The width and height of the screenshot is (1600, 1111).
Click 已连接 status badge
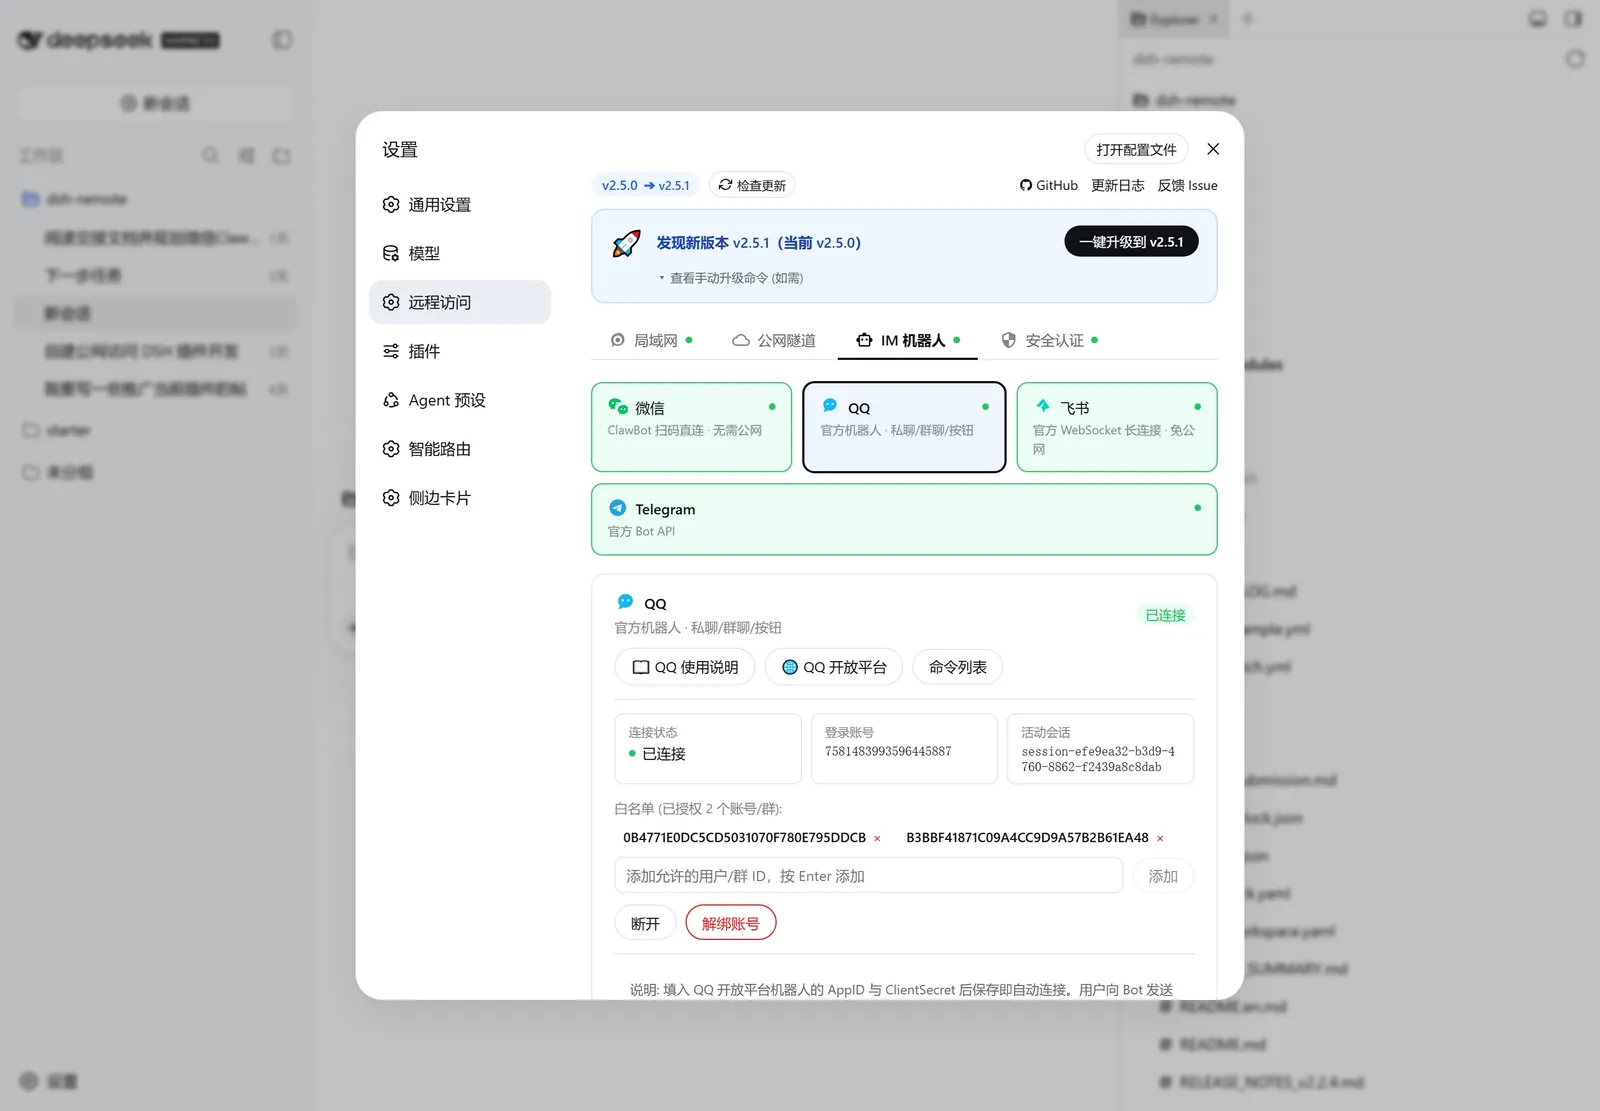click(x=1165, y=615)
